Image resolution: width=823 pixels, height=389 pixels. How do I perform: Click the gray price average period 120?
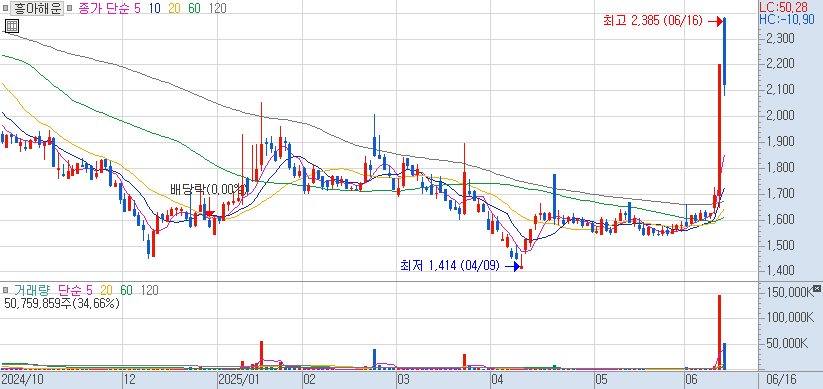(217, 9)
